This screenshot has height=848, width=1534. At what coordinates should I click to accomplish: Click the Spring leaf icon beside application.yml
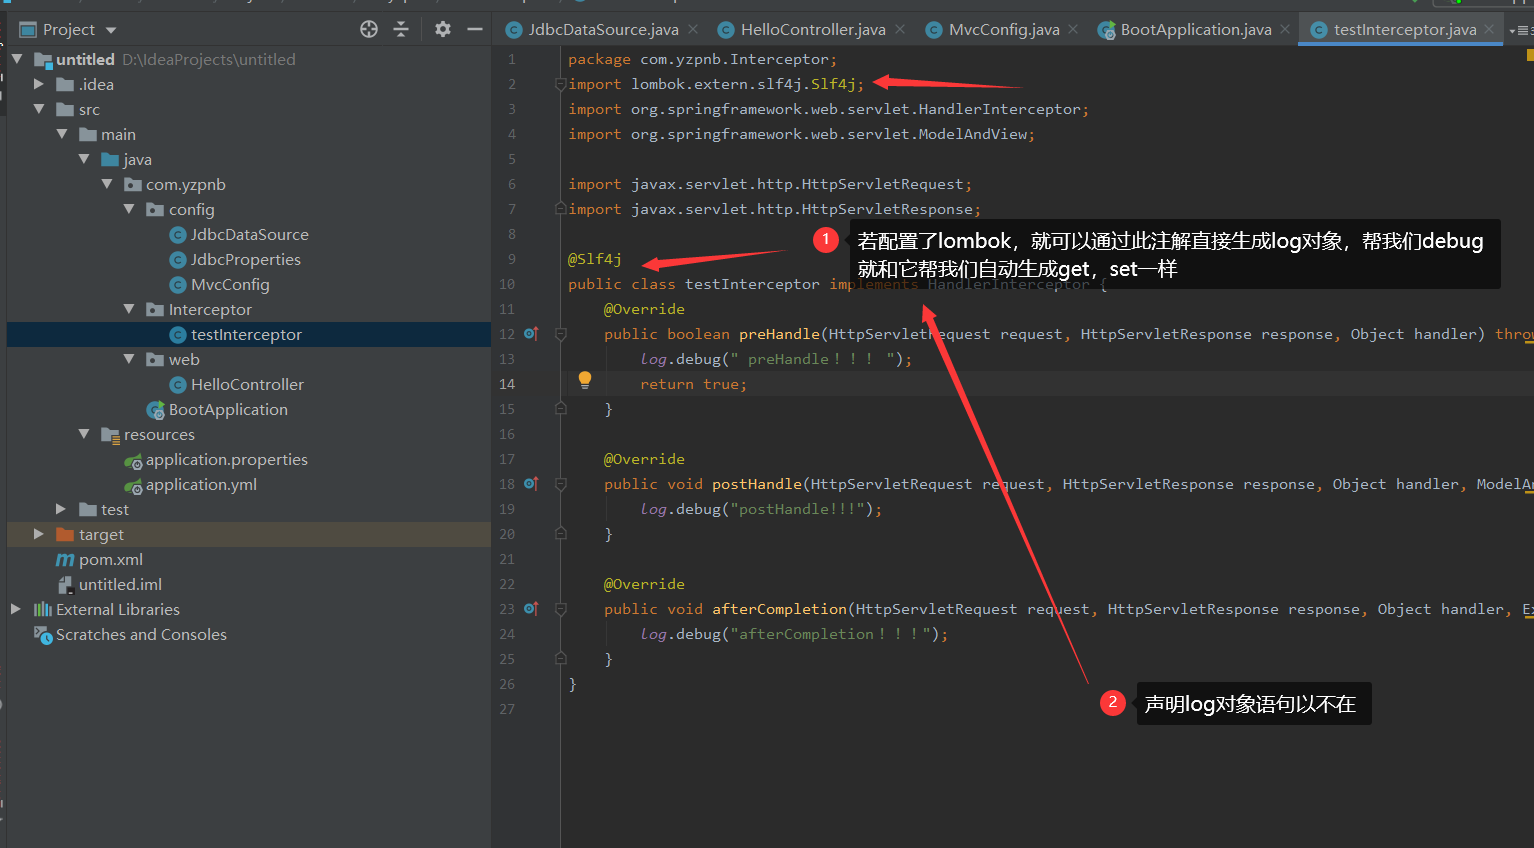click(133, 486)
